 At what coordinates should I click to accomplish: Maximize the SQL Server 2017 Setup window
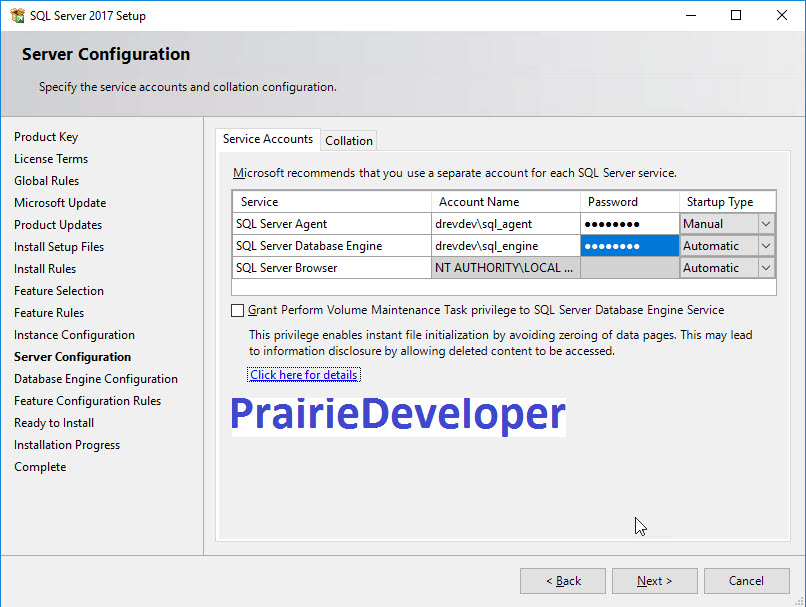[x=736, y=15]
